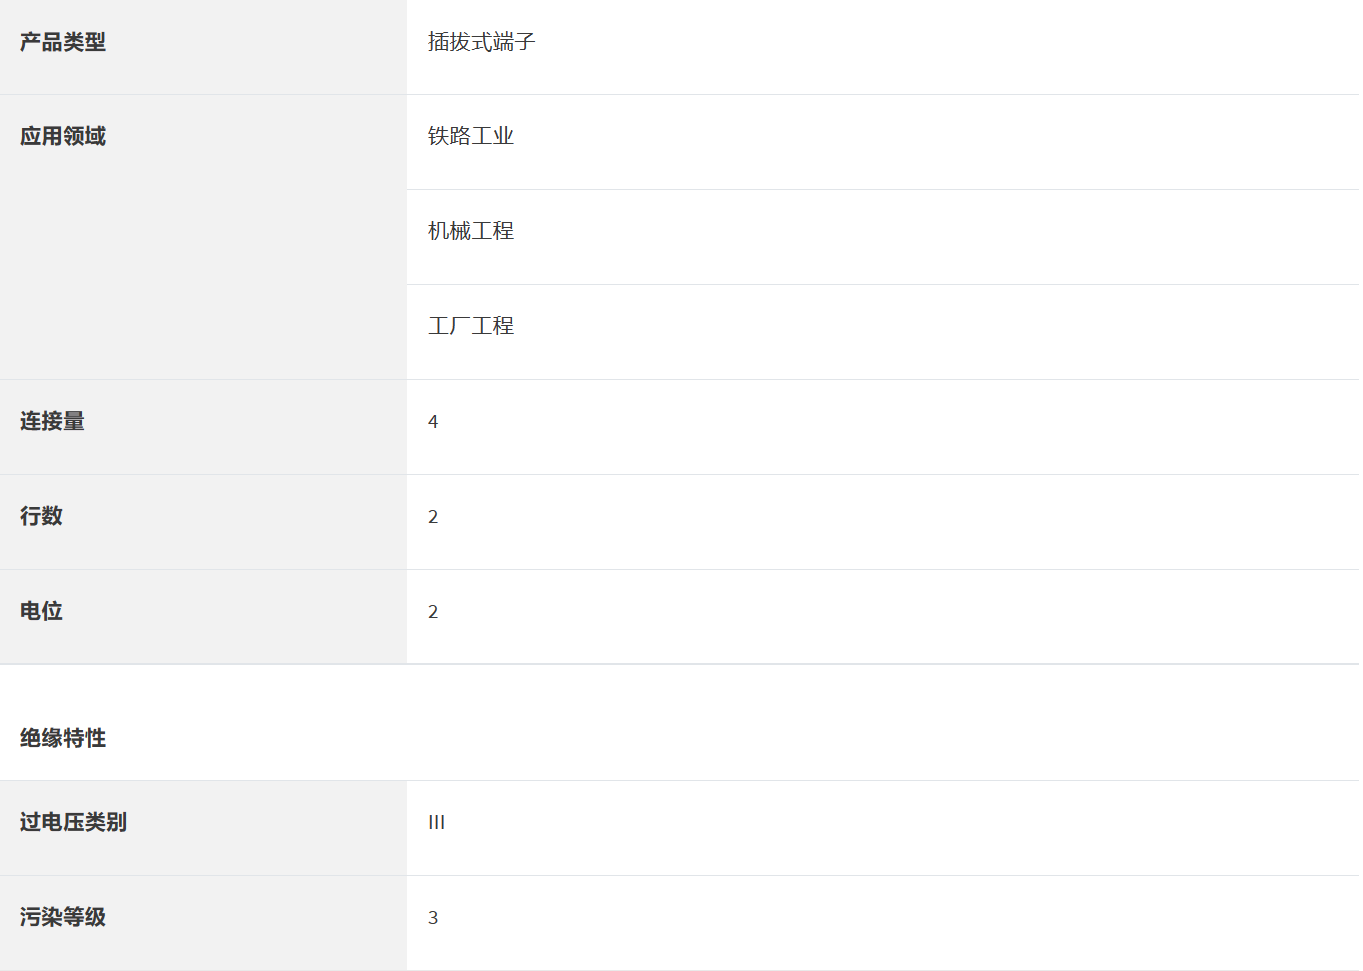Select the 插拔式端子 value text
The image size is (1363, 971).
tap(481, 42)
